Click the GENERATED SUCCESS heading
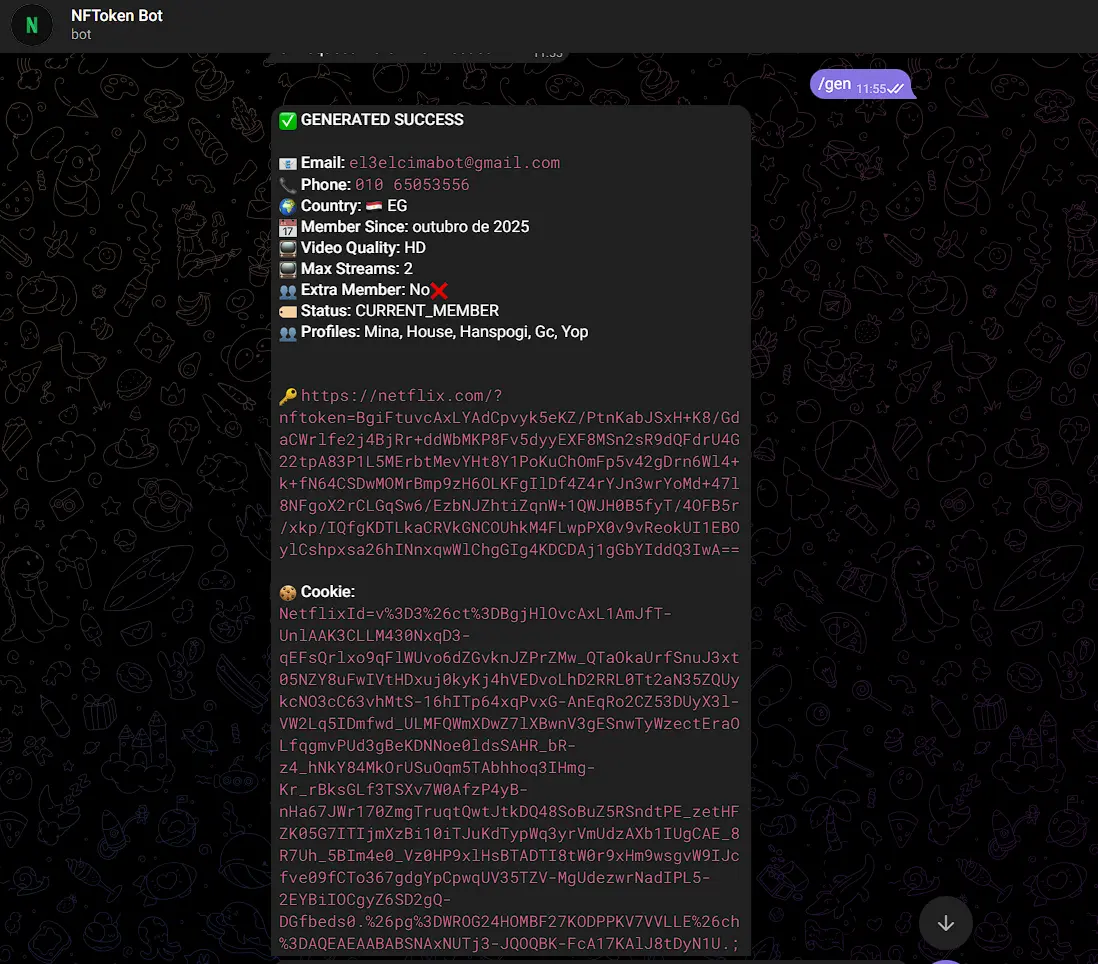 382,120
